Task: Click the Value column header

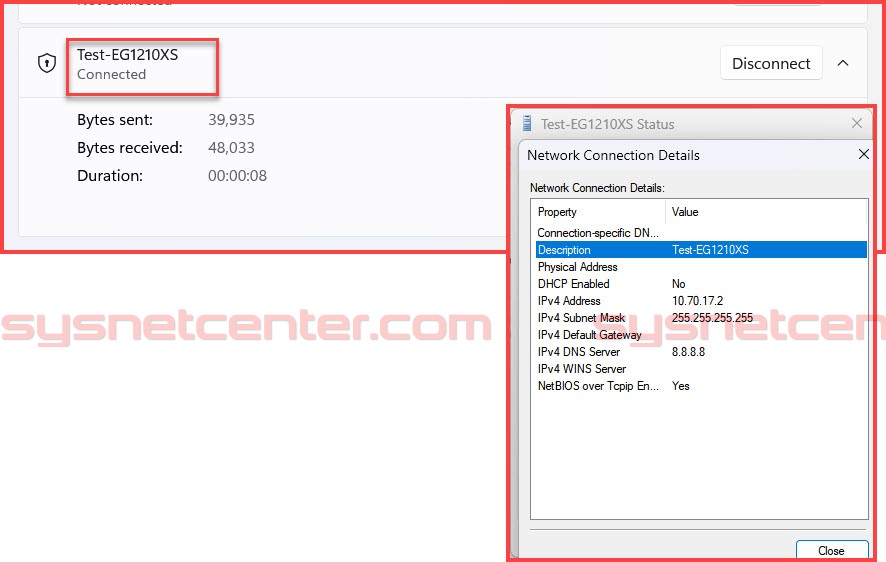Action: [x=766, y=212]
